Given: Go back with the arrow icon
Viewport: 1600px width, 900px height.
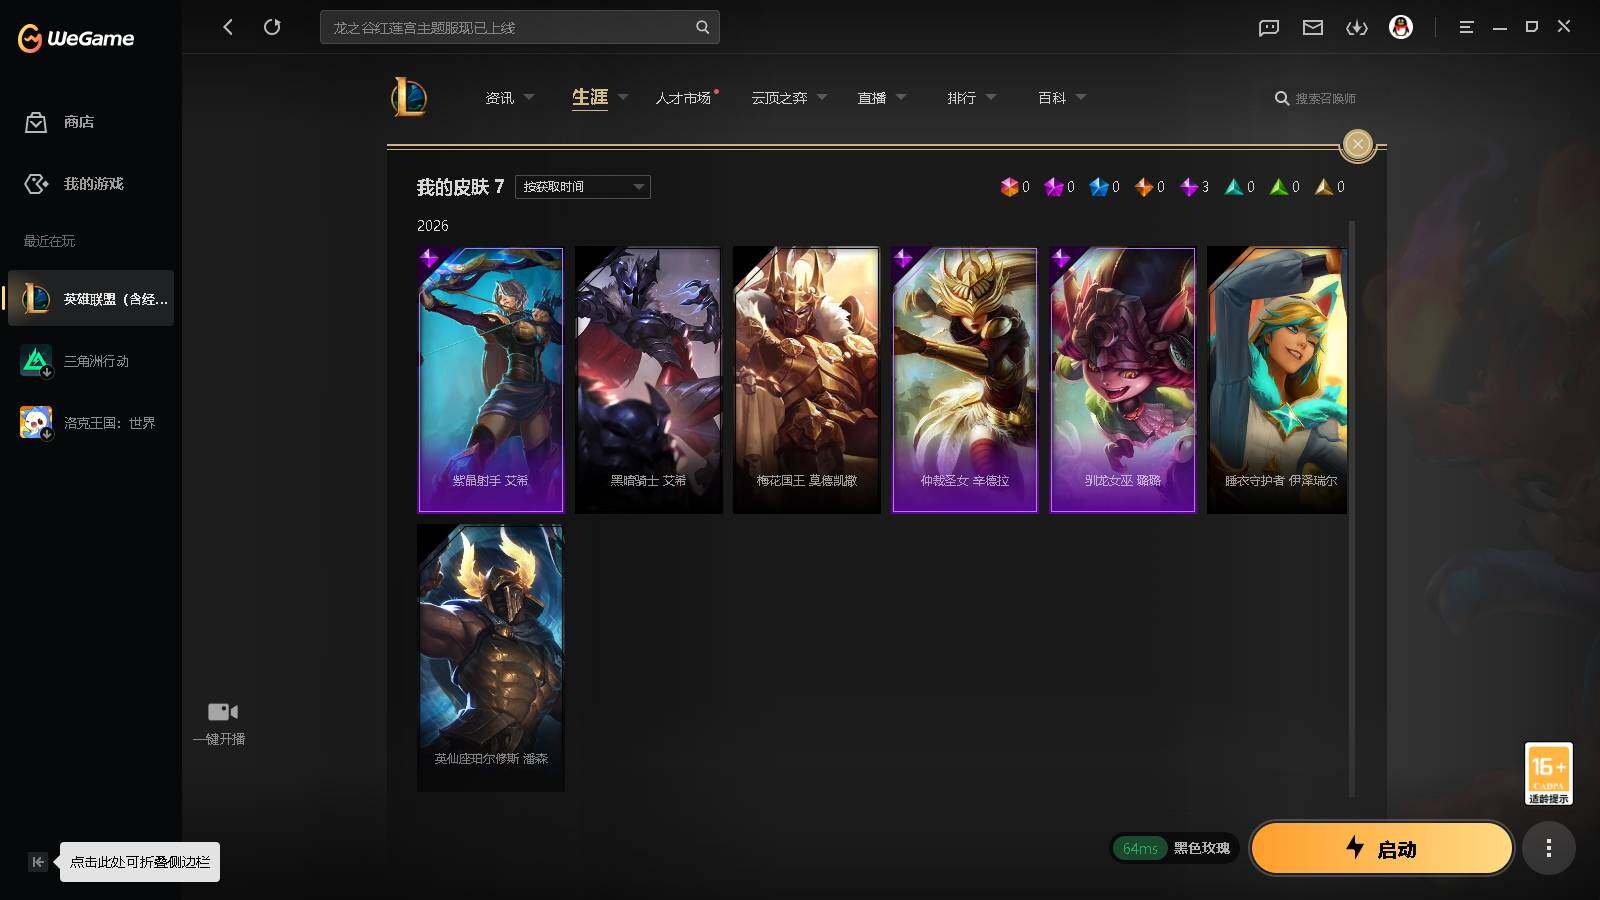Looking at the screenshot, I should (228, 27).
